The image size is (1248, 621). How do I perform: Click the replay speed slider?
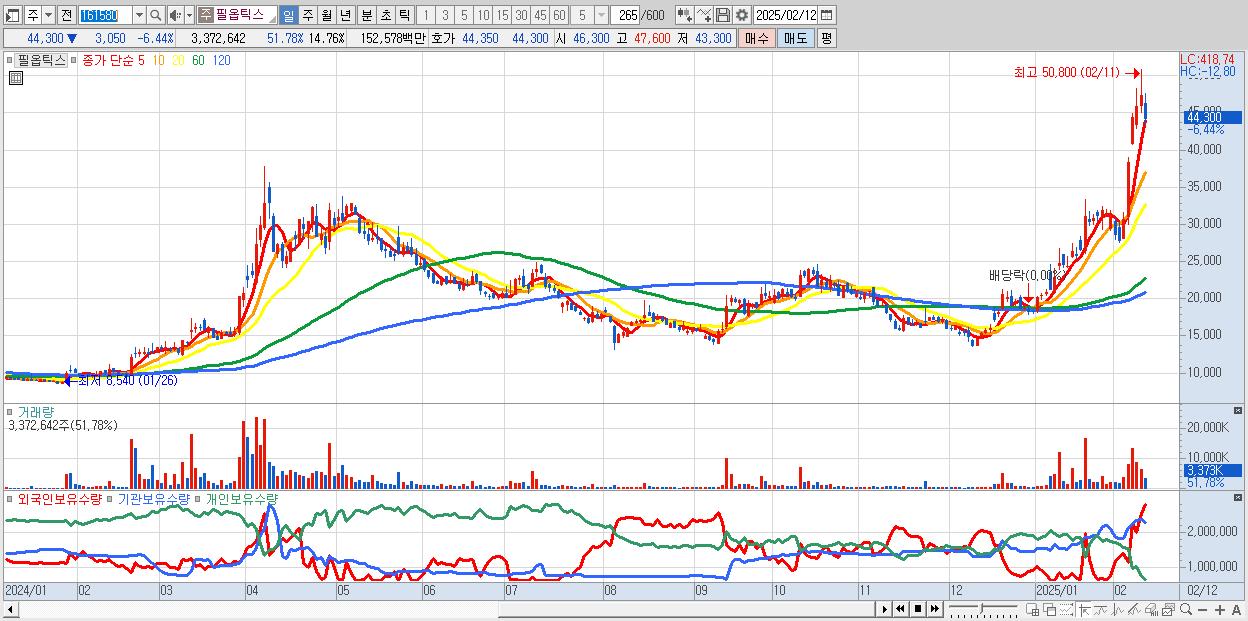point(983,609)
